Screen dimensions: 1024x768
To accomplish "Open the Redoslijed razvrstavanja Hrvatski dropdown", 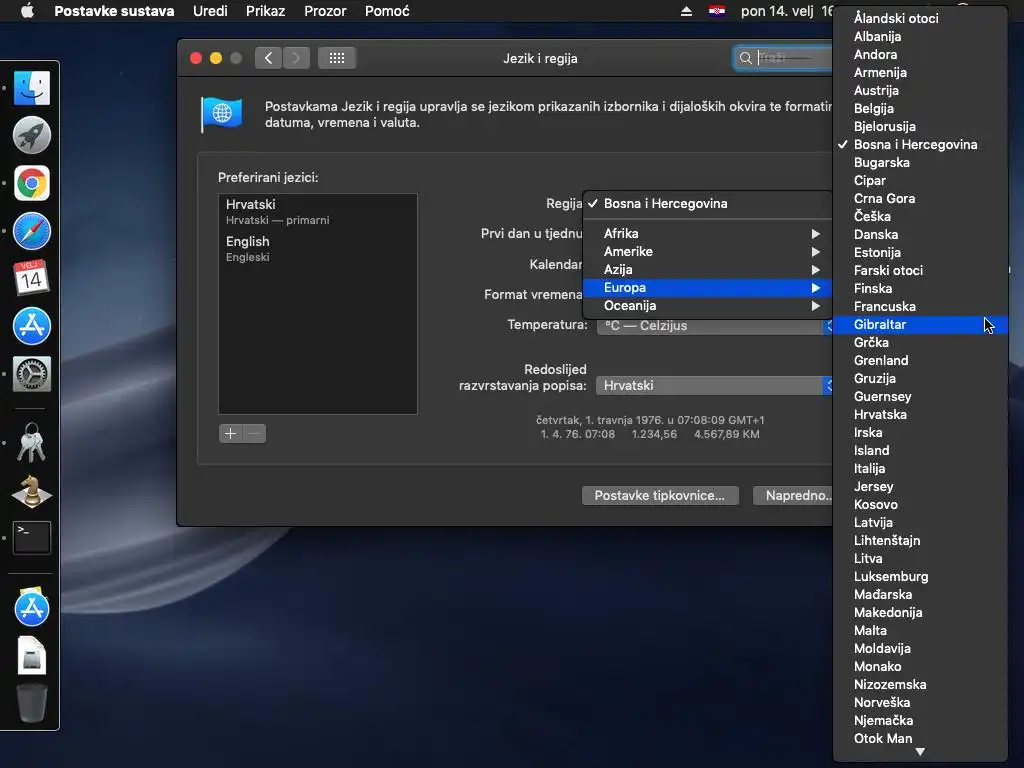I will [714, 386].
